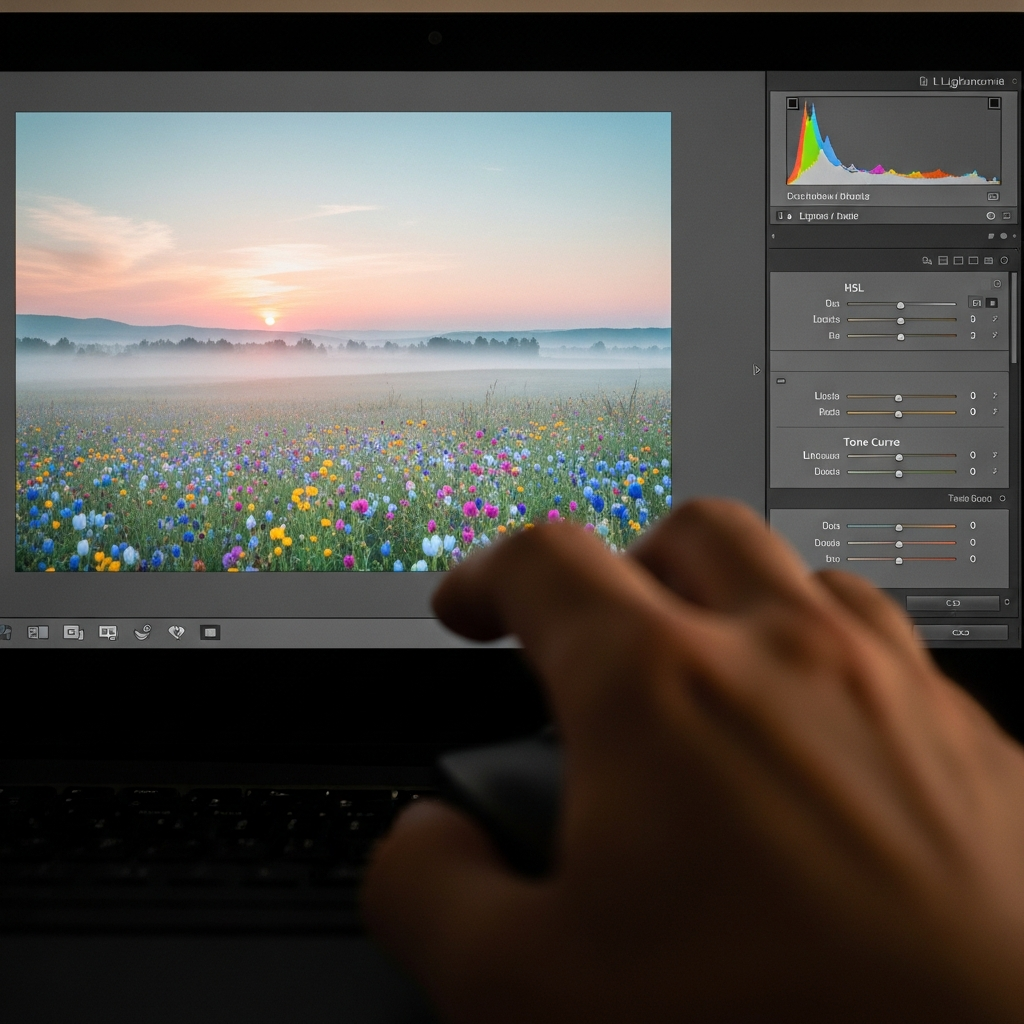
Task: Click the circular icon in HSL panel corner
Action: coord(996,285)
